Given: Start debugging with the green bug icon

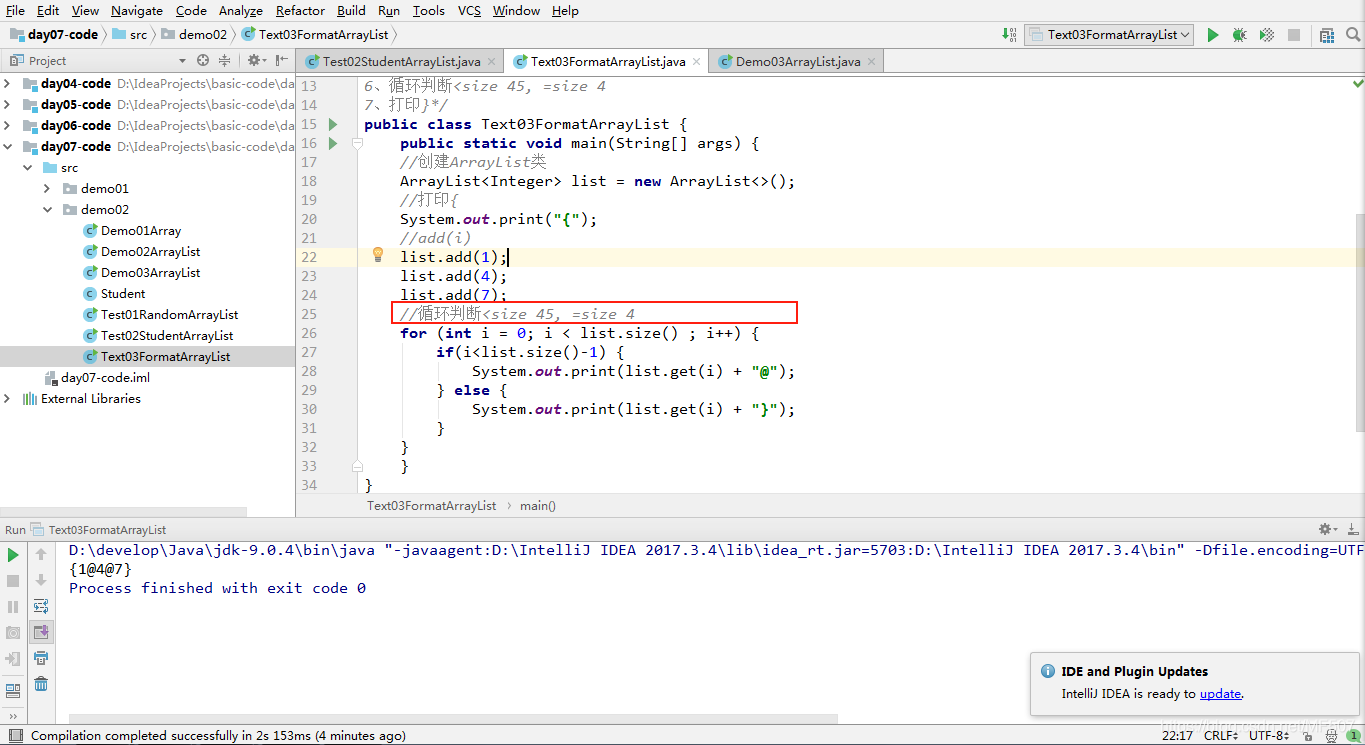Looking at the screenshot, I should pos(1240,35).
